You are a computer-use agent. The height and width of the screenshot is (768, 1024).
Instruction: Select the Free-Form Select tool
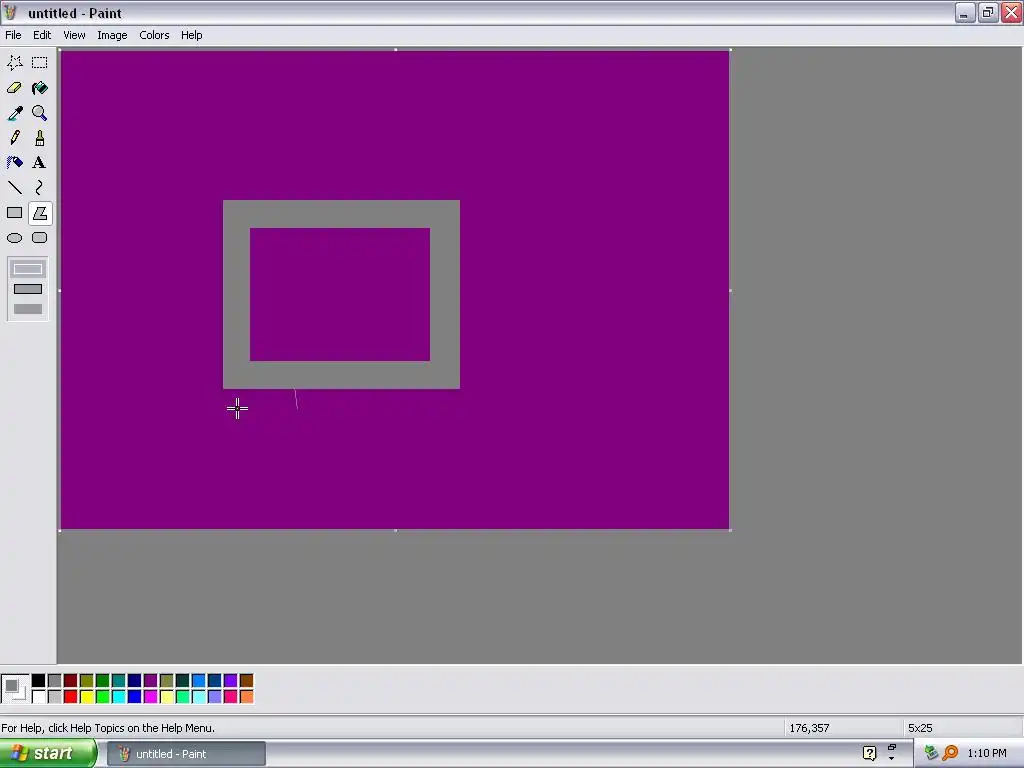coord(14,63)
